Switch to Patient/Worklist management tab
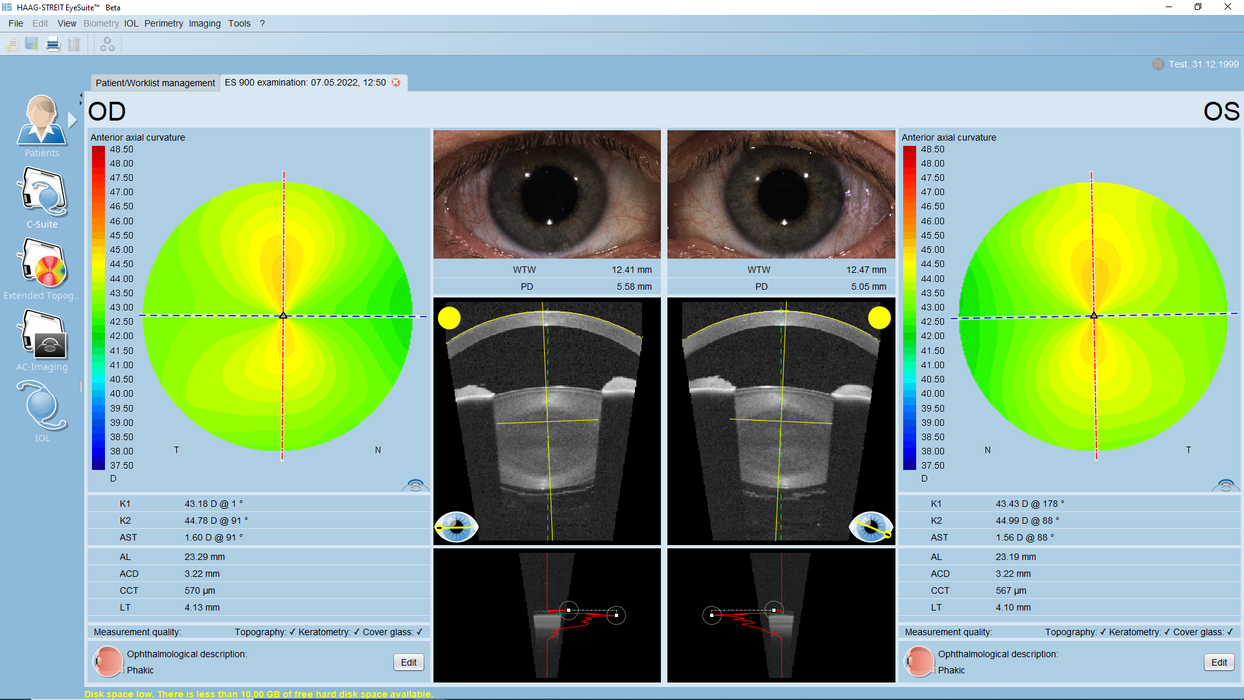Screen dimensions: 1244x700 tap(154, 82)
